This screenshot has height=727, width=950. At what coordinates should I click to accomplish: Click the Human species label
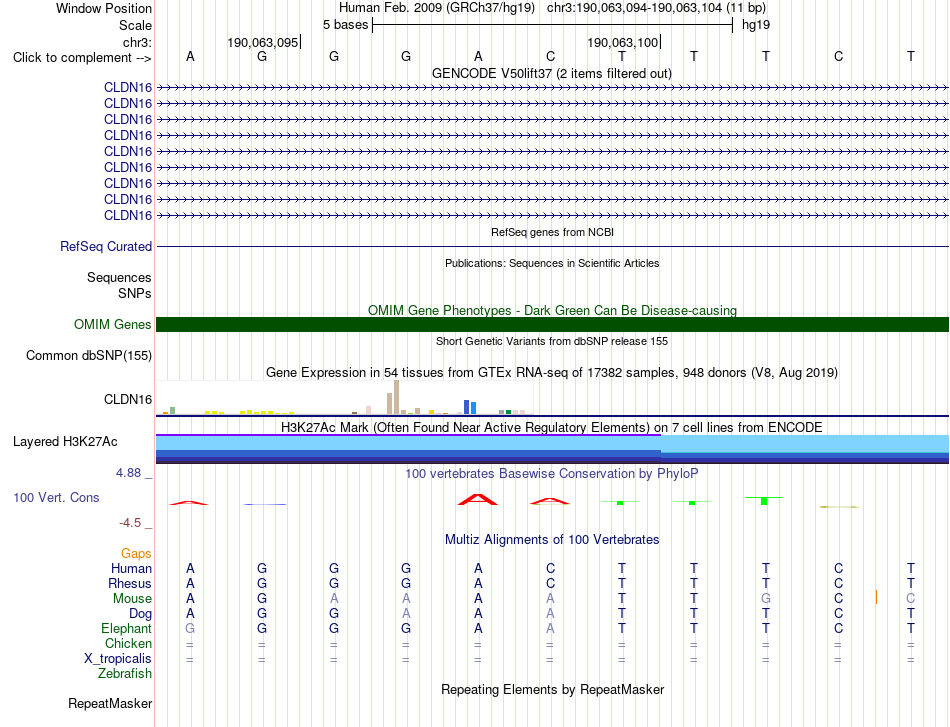pyautogui.click(x=131, y=568)
